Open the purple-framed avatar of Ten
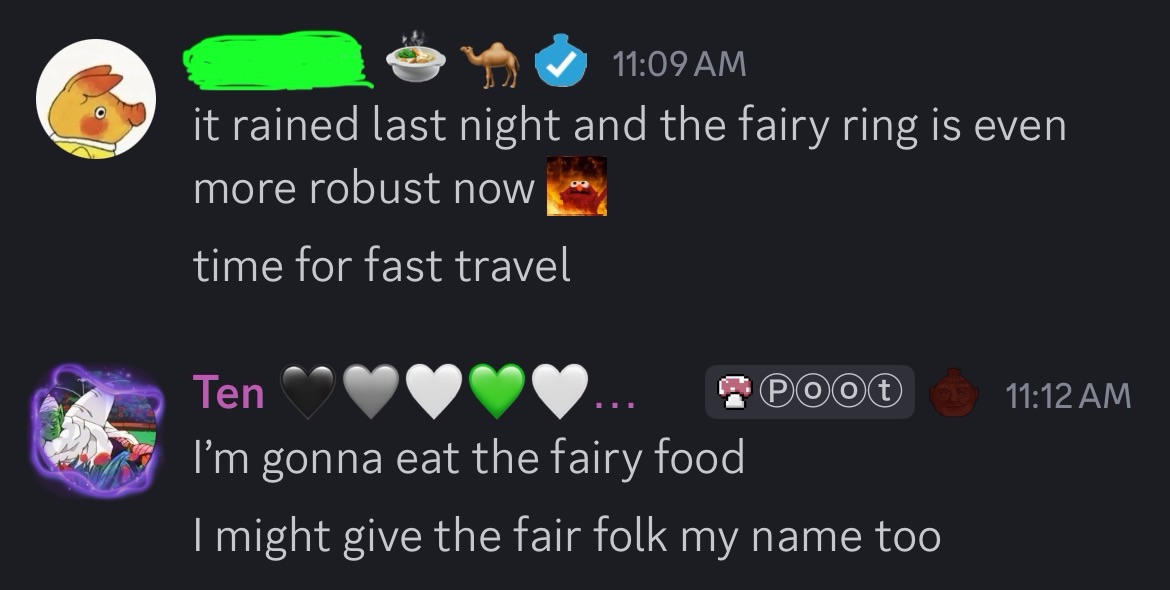Screen dimensions: 1170x590 point(96,429)
